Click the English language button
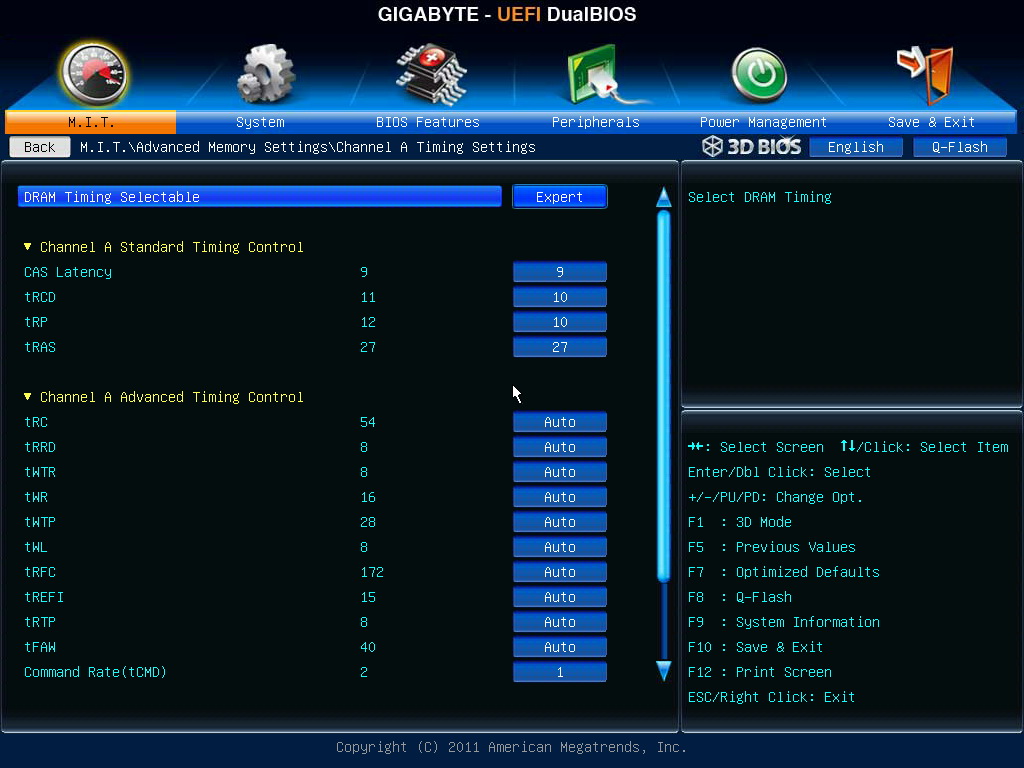The image size is (1024, 768). [x=856, y=147]
